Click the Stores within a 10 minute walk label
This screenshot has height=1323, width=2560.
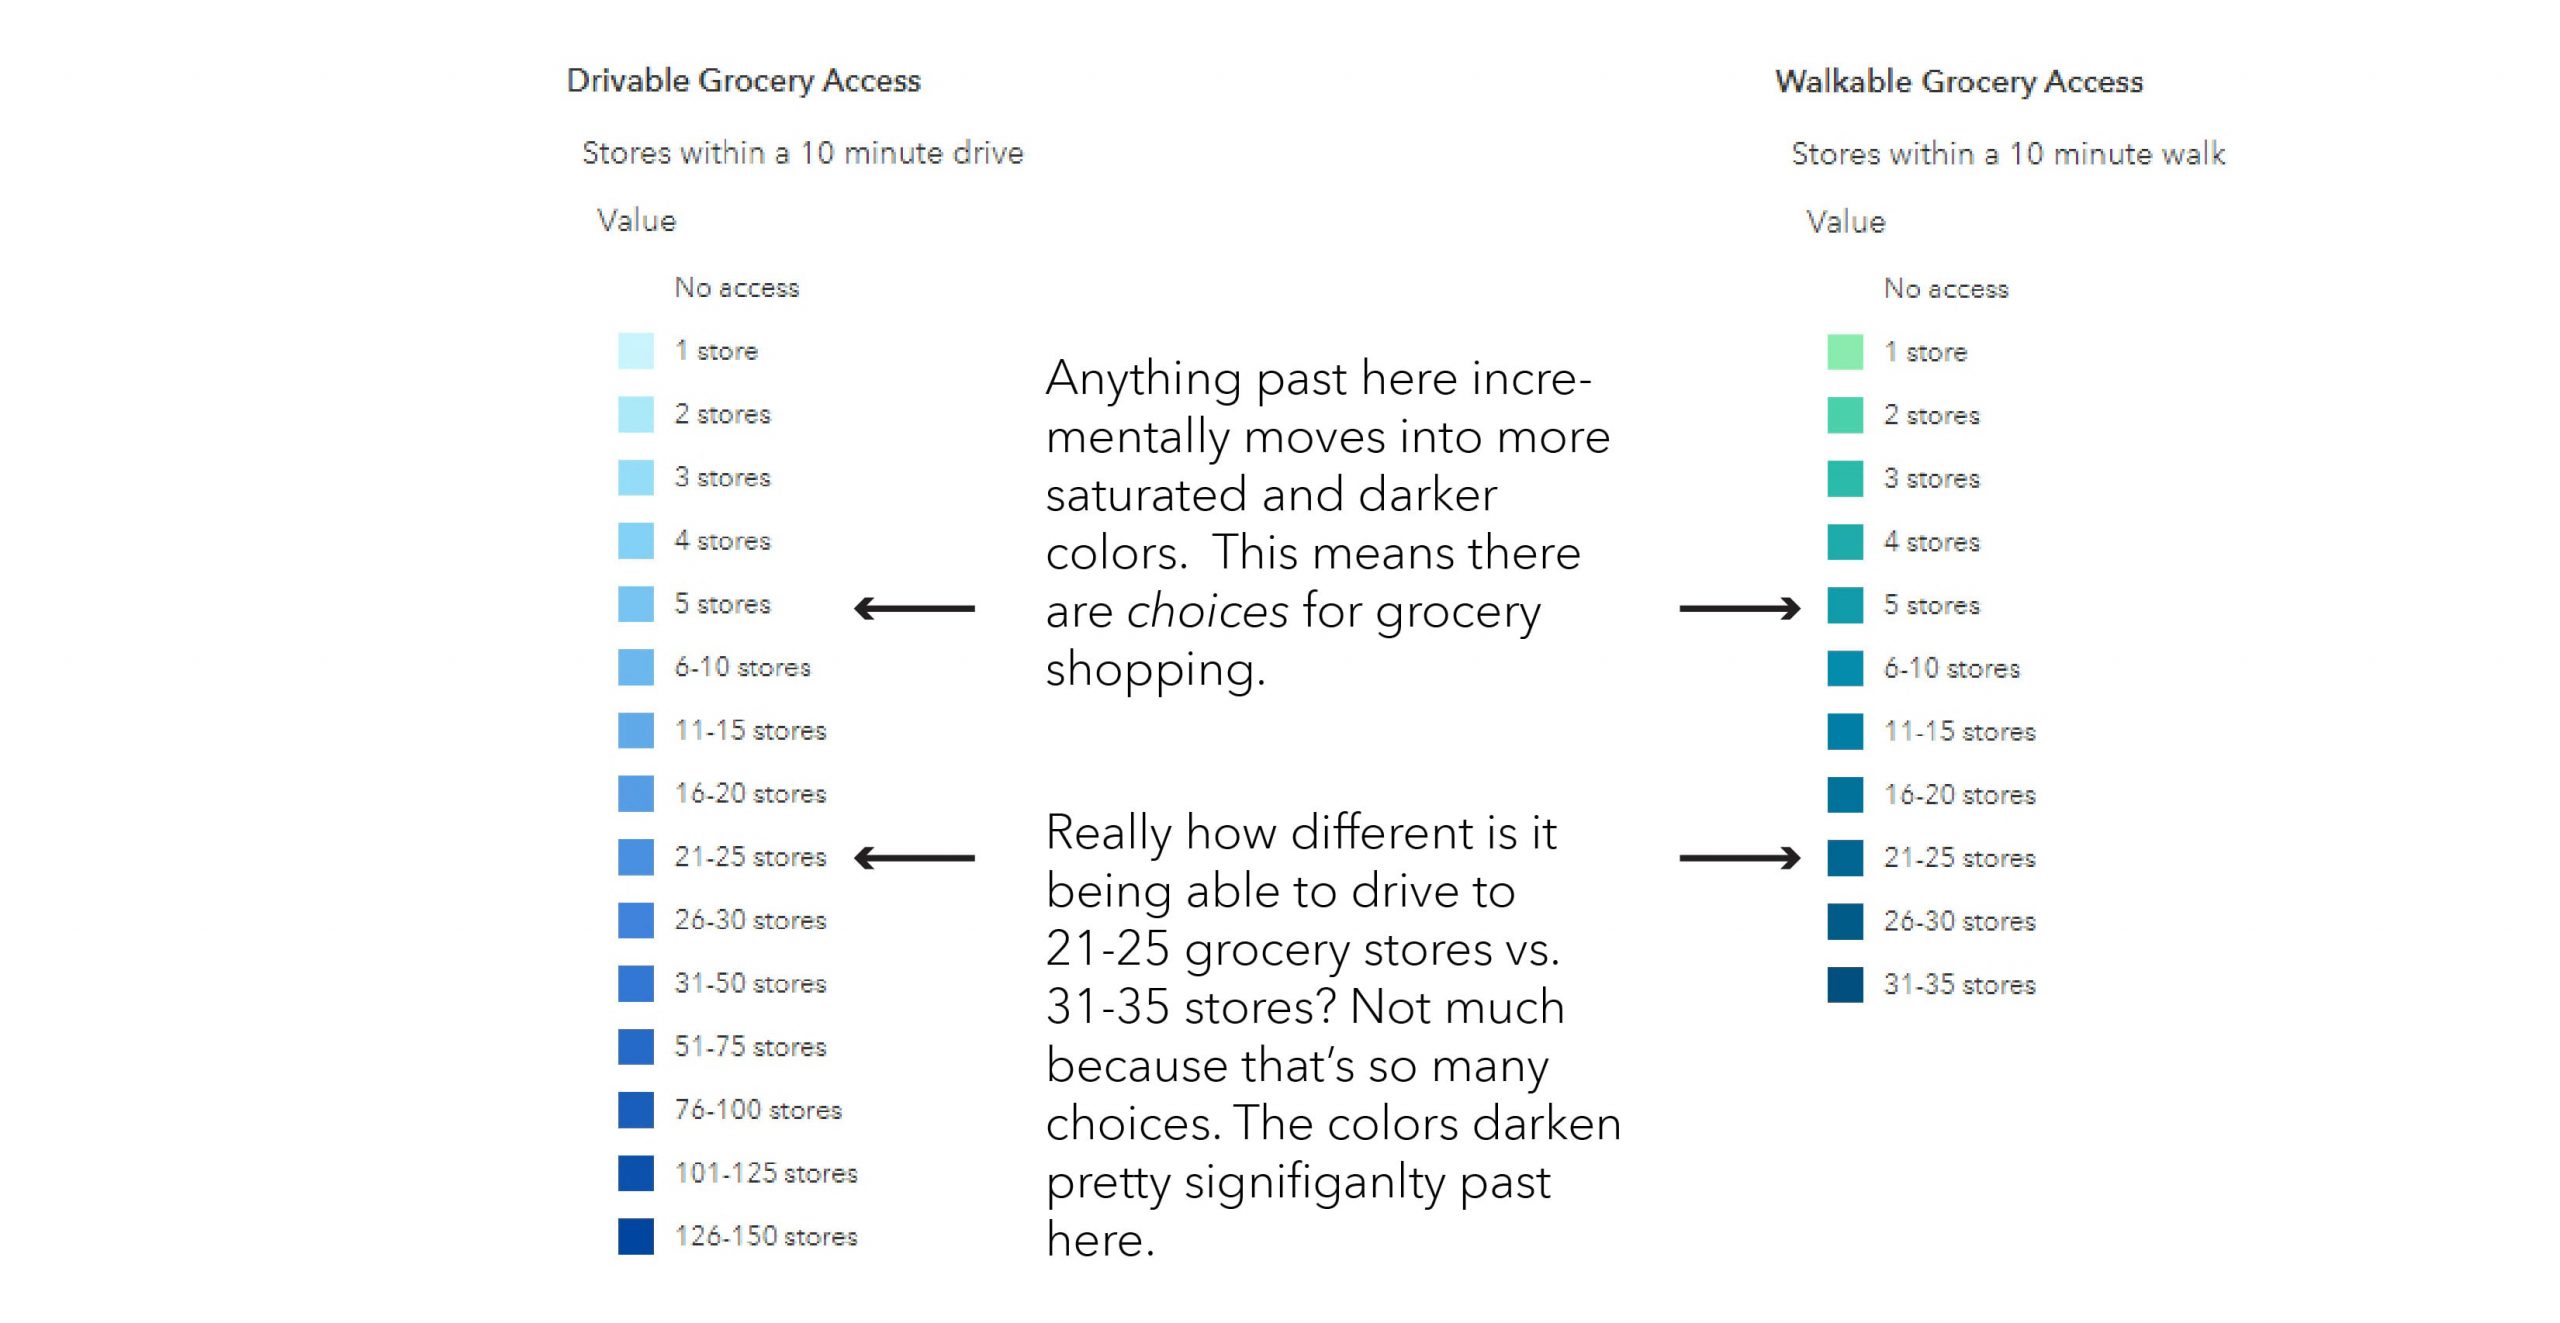2008,154
